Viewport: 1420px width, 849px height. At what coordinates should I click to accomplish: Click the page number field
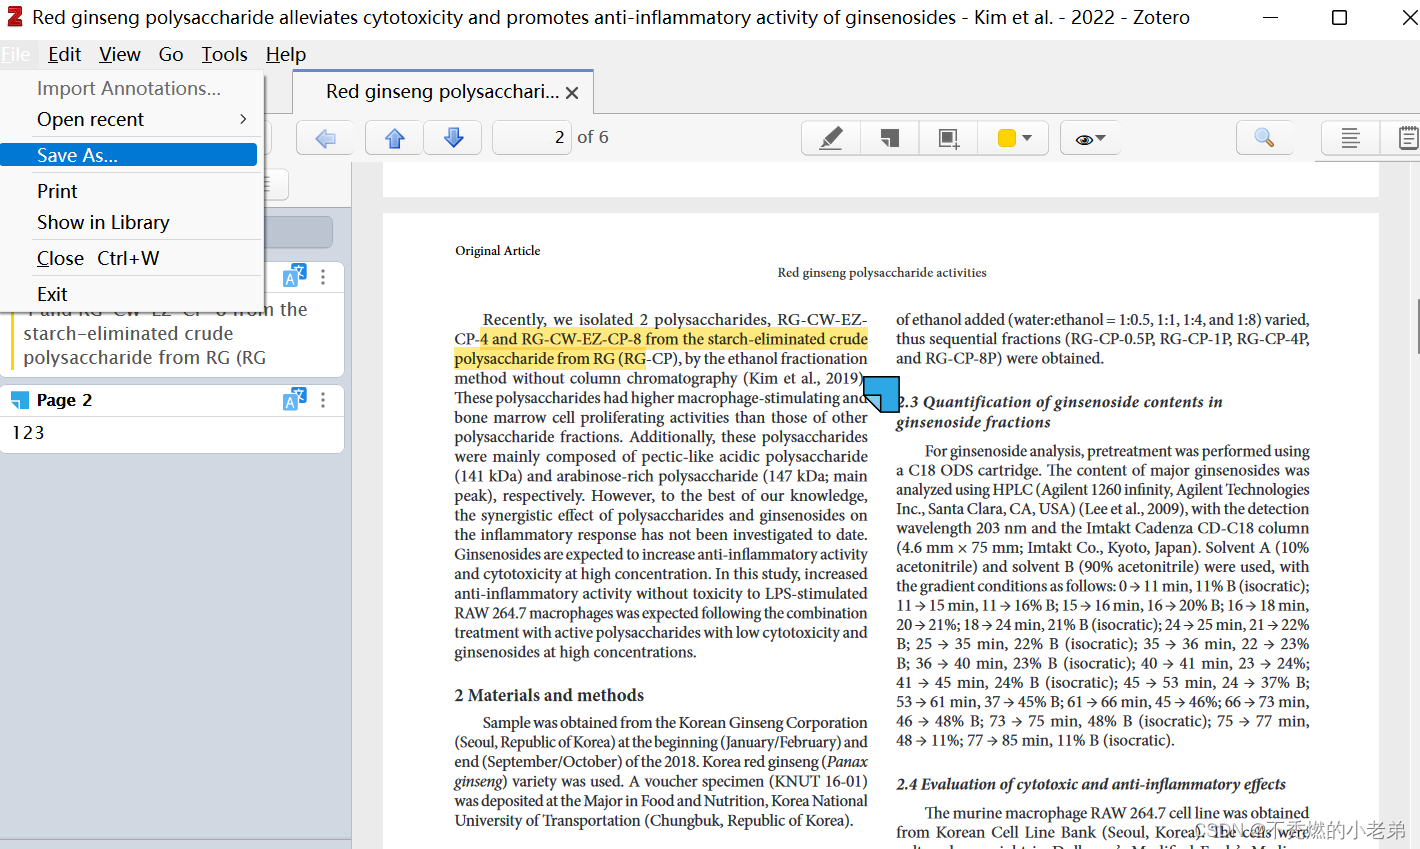[532, 138]
